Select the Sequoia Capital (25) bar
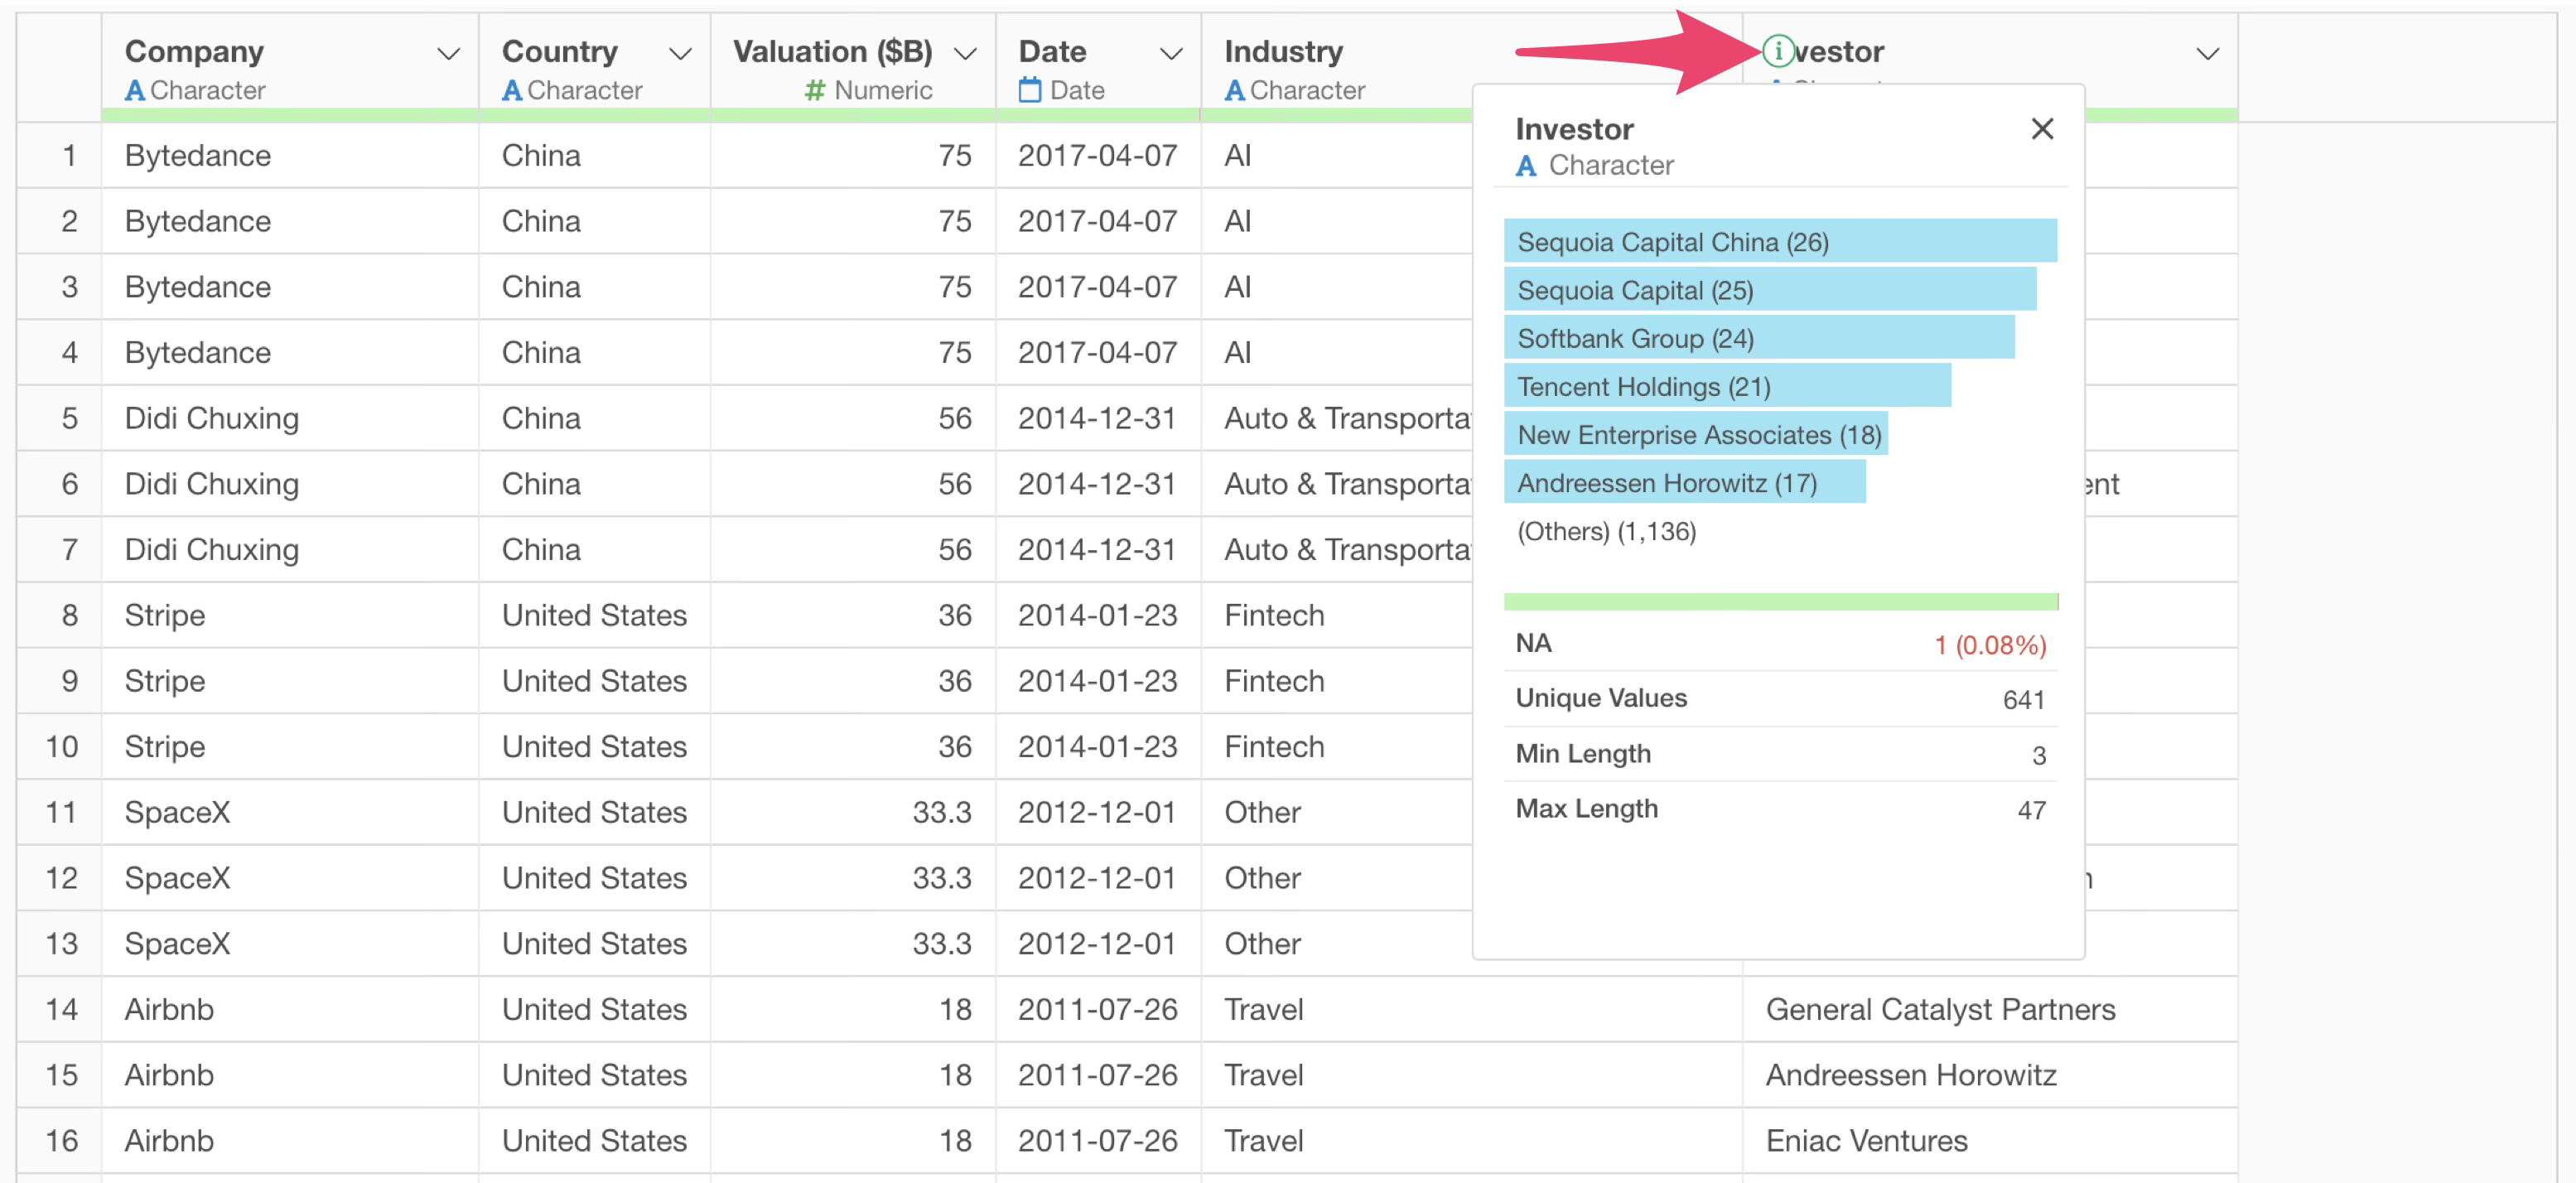Viewport: 2576px width, 1183px height. click(1770, 290)
